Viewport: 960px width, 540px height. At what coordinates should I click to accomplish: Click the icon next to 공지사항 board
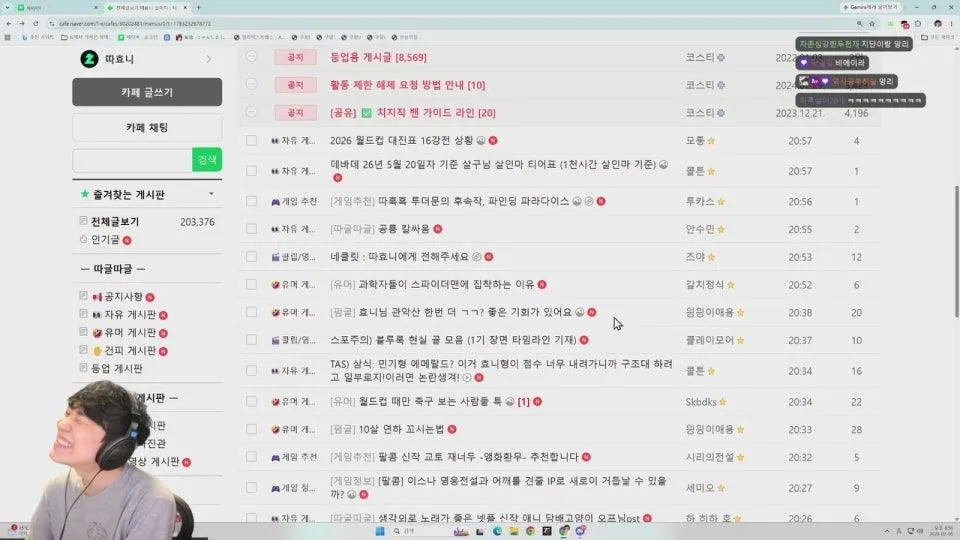(97, 297)
